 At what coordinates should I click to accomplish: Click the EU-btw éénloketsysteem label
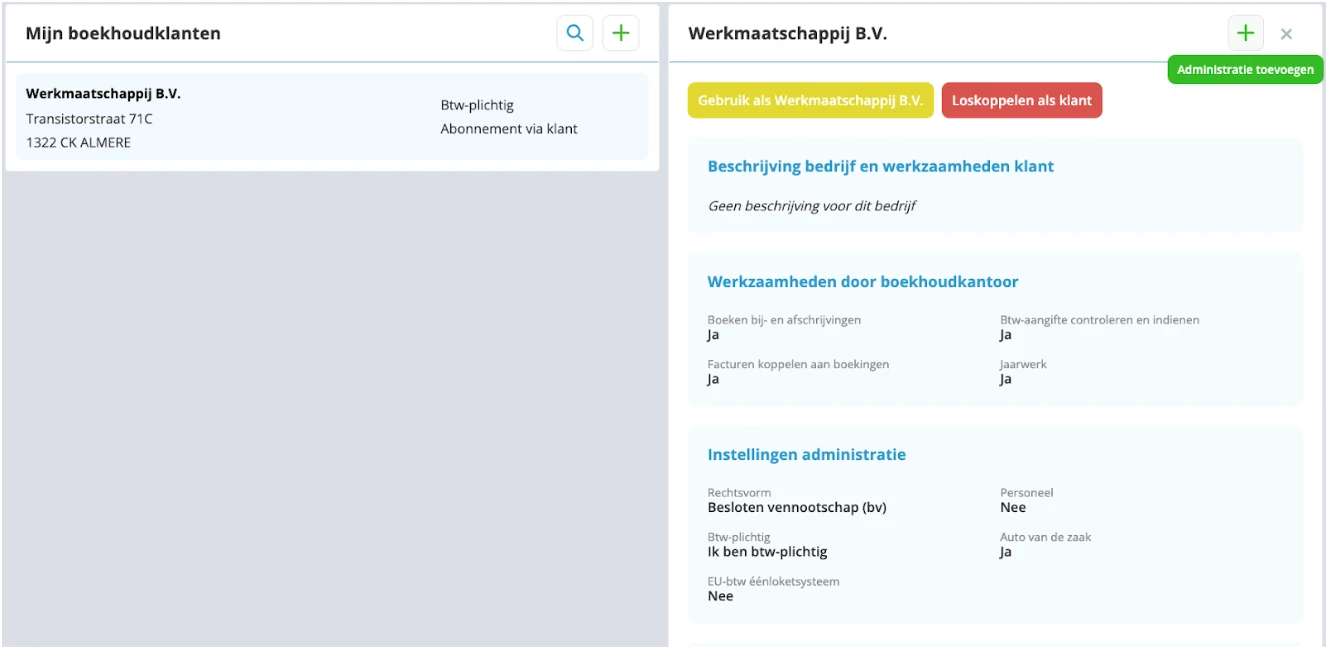click(774, 581)
